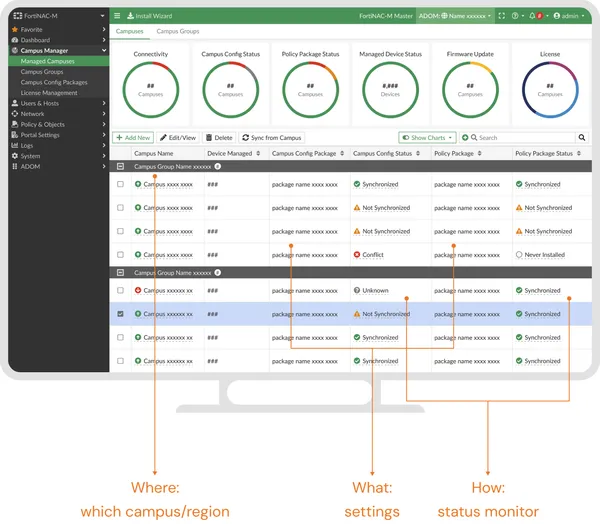Check the third row campus checkbox

(120, 231)
